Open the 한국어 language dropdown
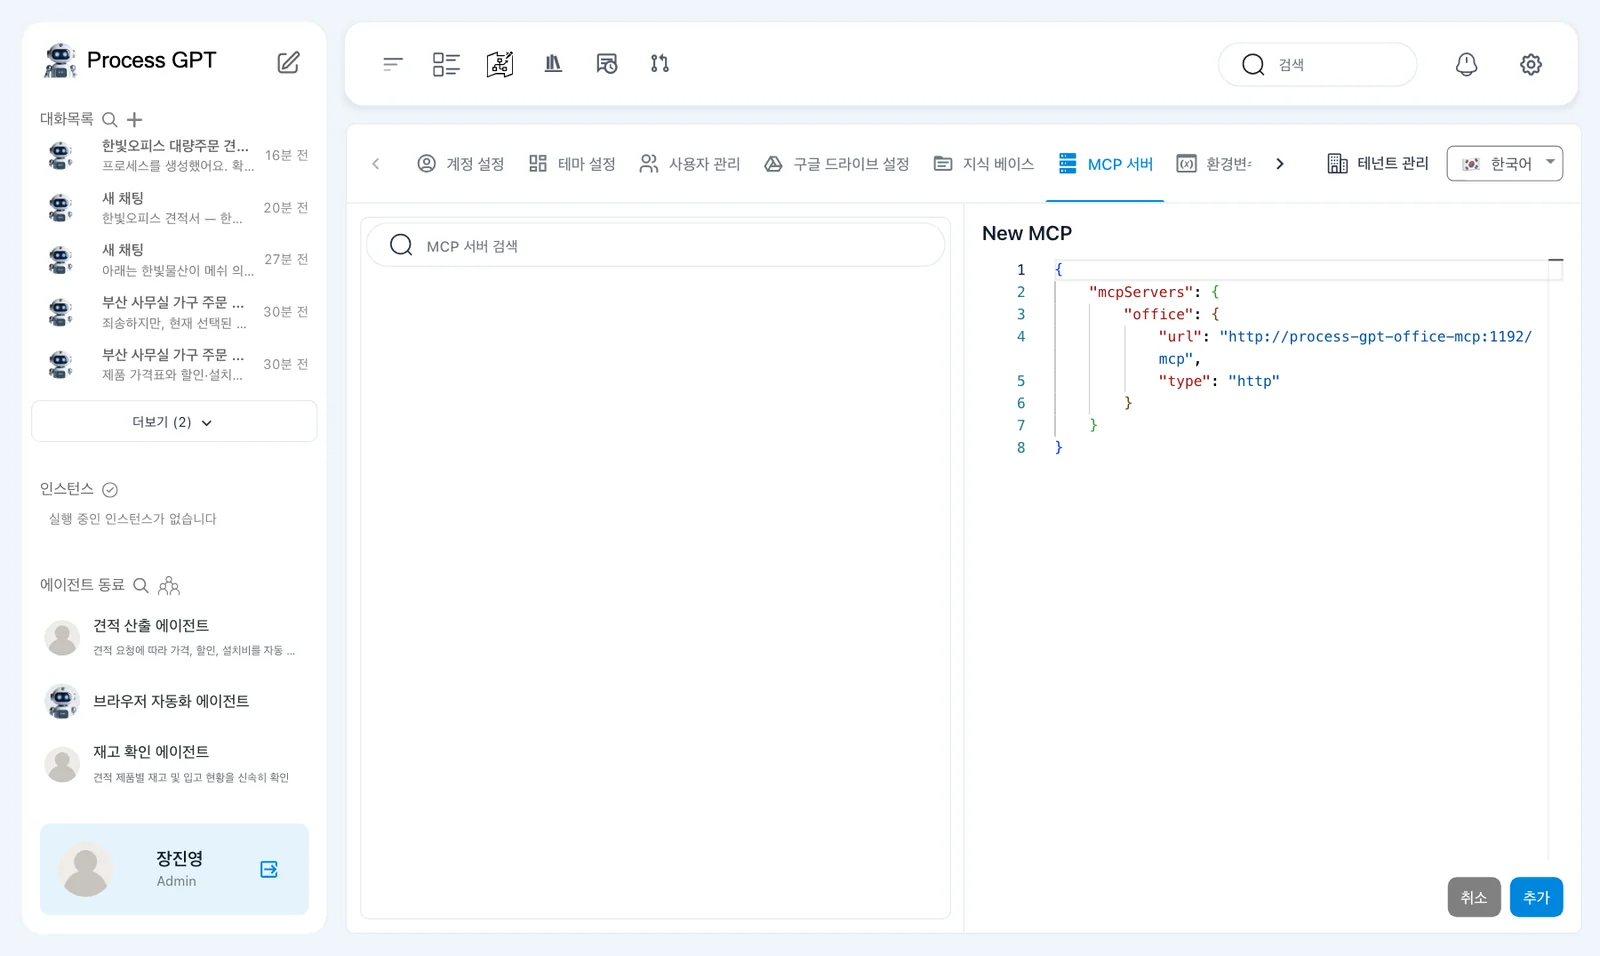 tap(1505, 163)
